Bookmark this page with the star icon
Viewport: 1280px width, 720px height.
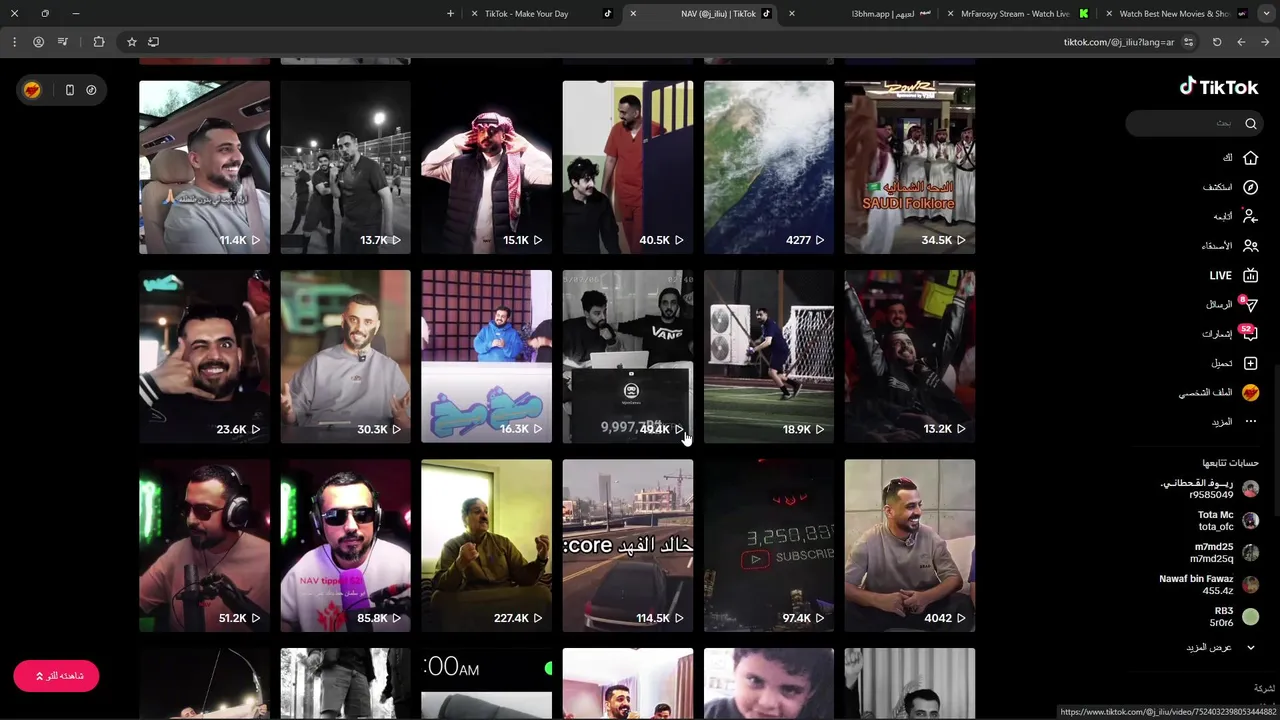131,42
